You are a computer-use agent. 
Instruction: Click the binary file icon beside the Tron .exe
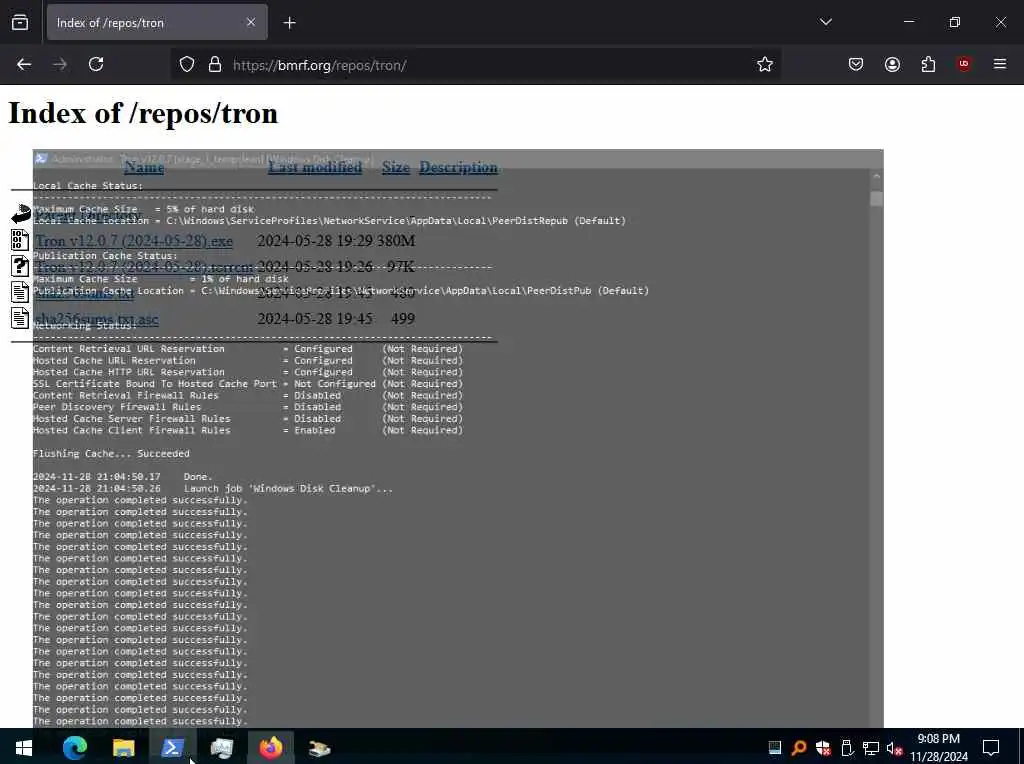[20, 240]
